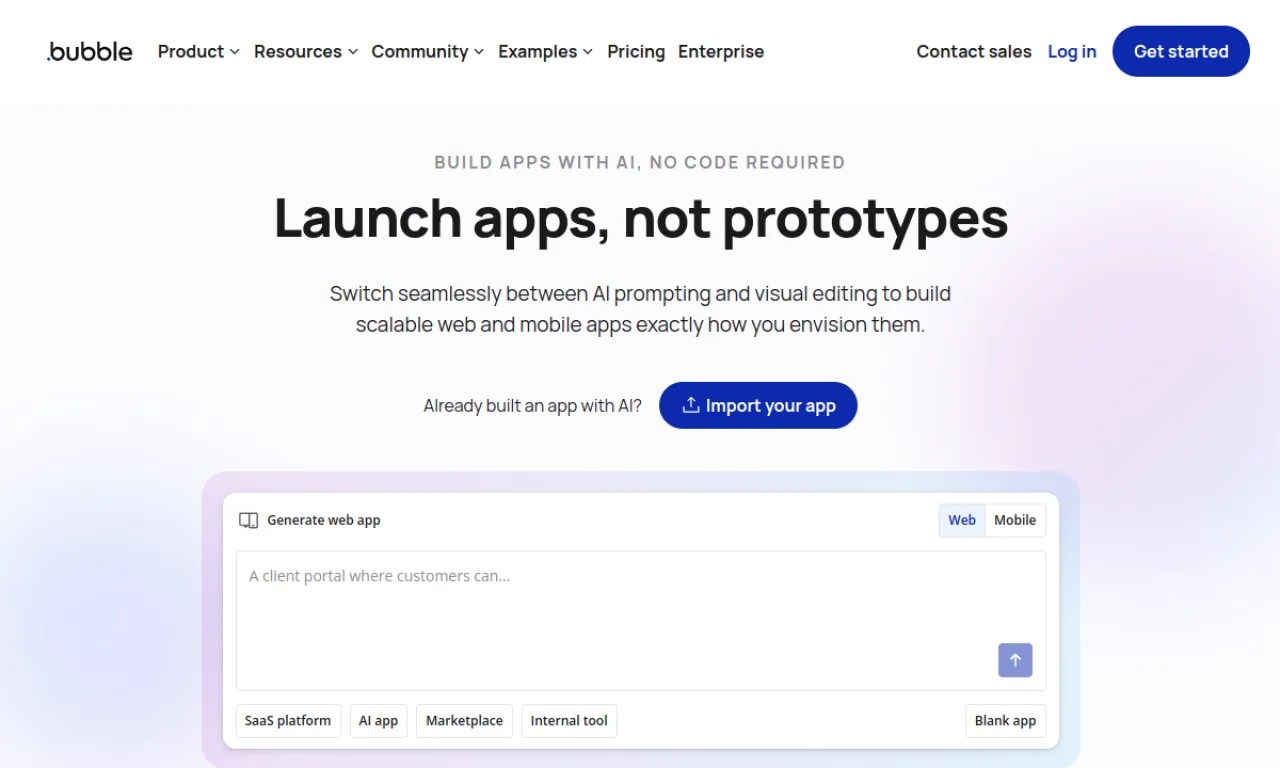
Task: Click the Get started button
Action: click(1181, 51)
